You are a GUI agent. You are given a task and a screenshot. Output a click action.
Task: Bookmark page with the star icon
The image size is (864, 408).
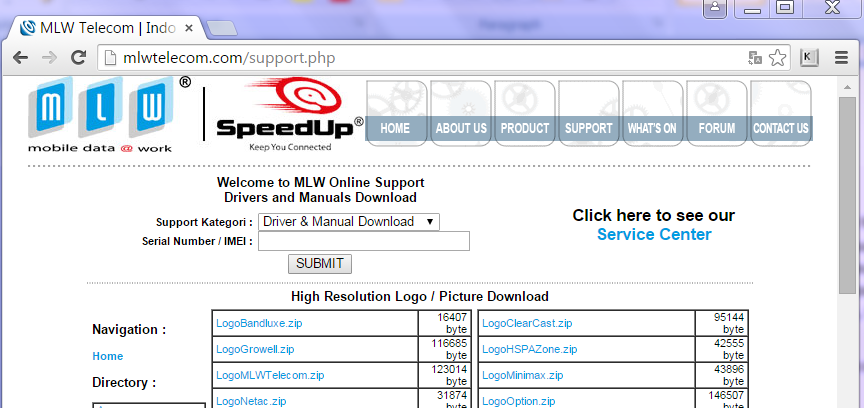pyautogui.click(x=777, y=57)
